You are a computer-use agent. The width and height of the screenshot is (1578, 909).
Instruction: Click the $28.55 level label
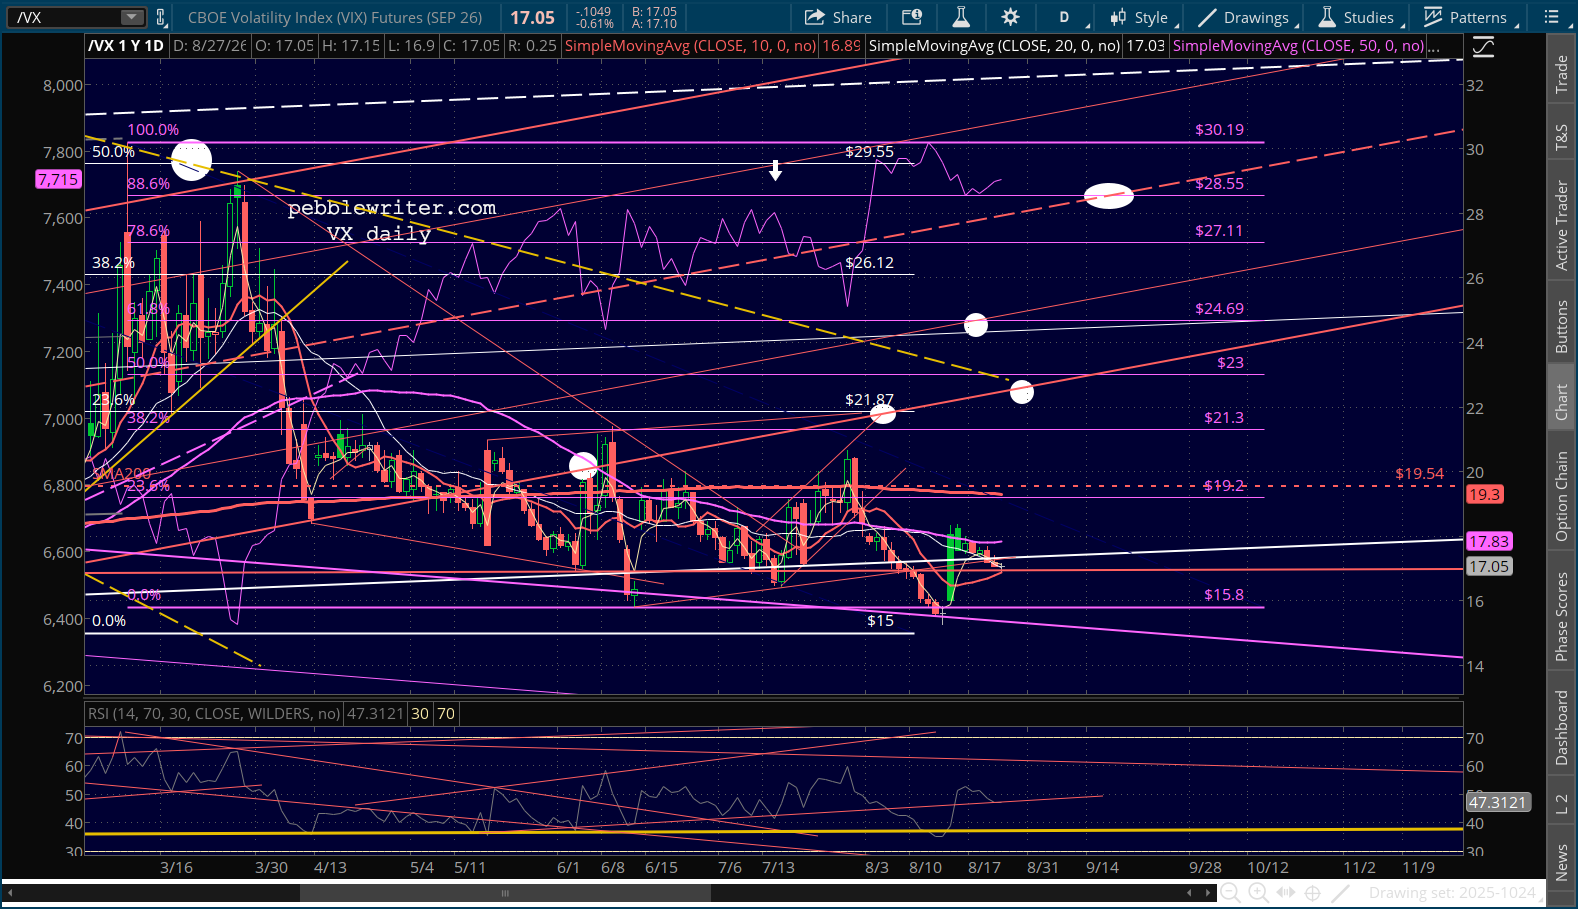coord(1220,184)
